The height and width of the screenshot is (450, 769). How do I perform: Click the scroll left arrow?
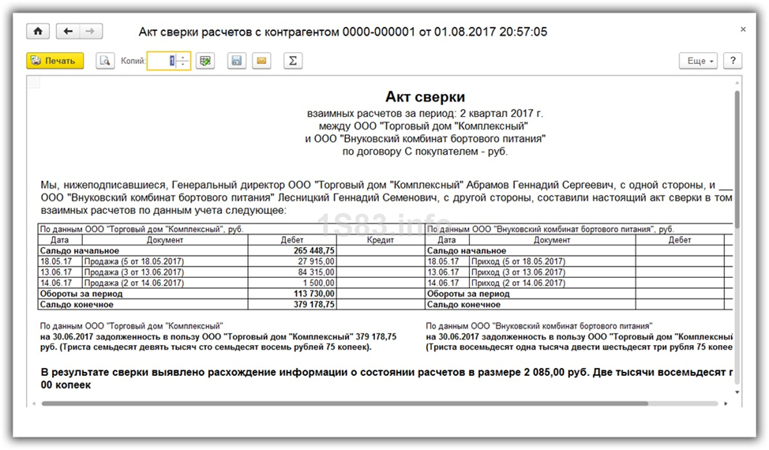tap(34, 403)
